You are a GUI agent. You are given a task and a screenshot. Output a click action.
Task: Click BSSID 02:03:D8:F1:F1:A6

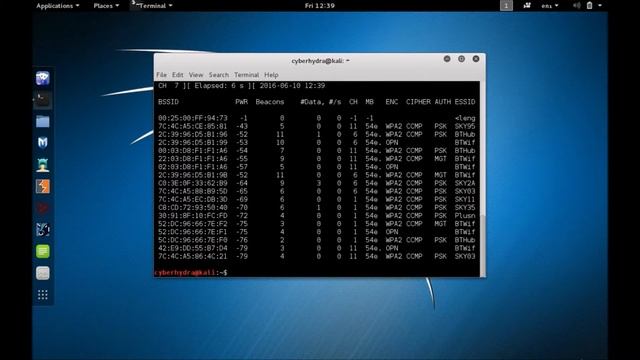pyautogui.click(x=193, y=167)
